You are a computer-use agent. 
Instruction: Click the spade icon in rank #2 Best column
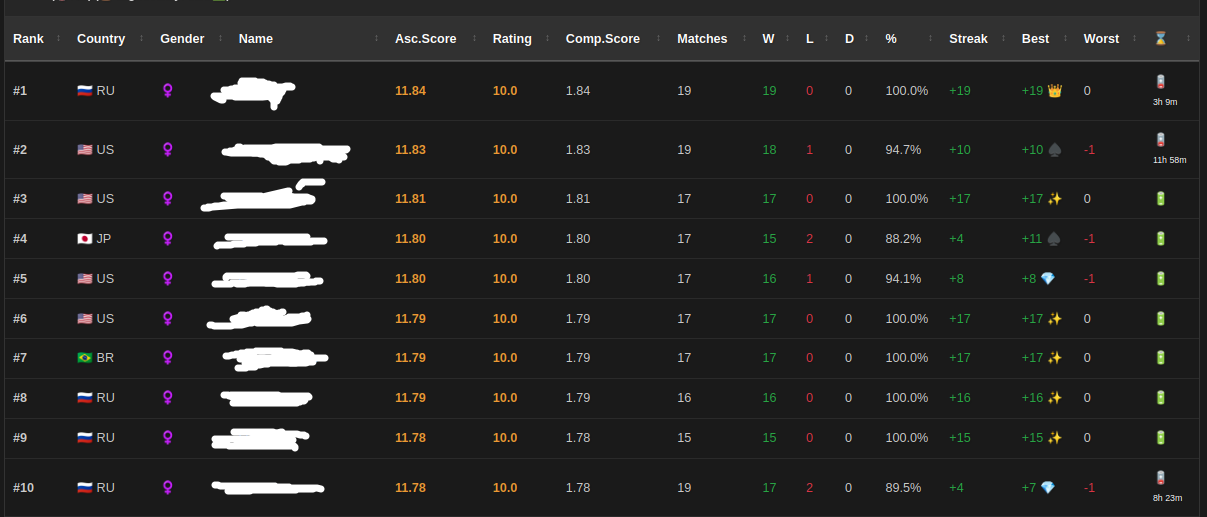click(1055, 150)
